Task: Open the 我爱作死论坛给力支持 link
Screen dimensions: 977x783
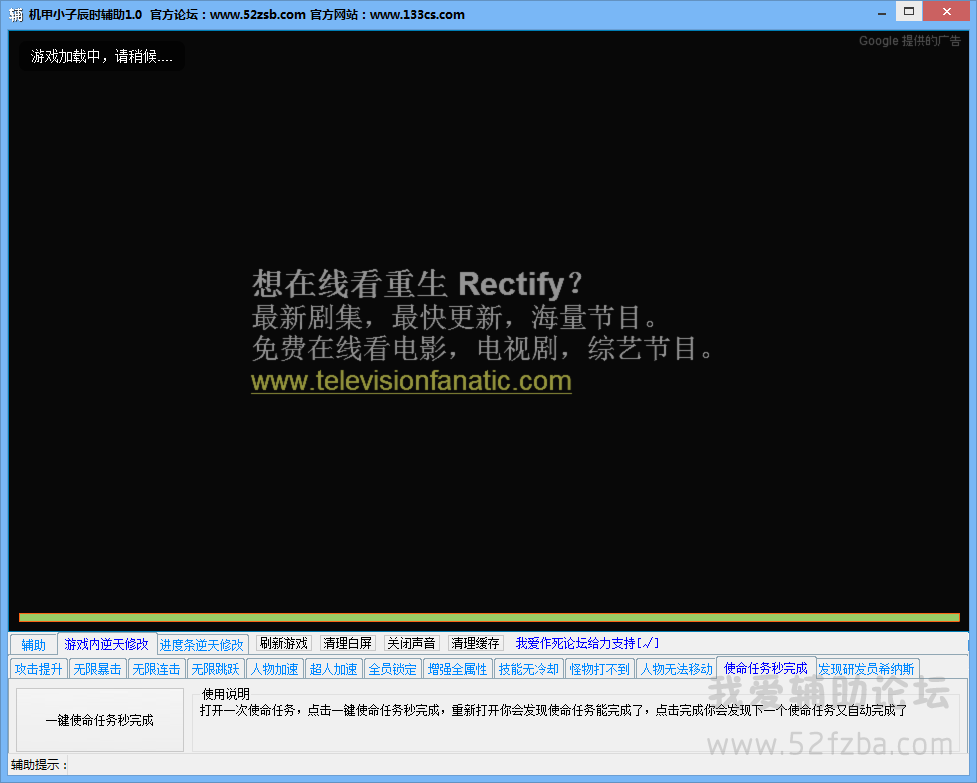Action: [587, 643]
